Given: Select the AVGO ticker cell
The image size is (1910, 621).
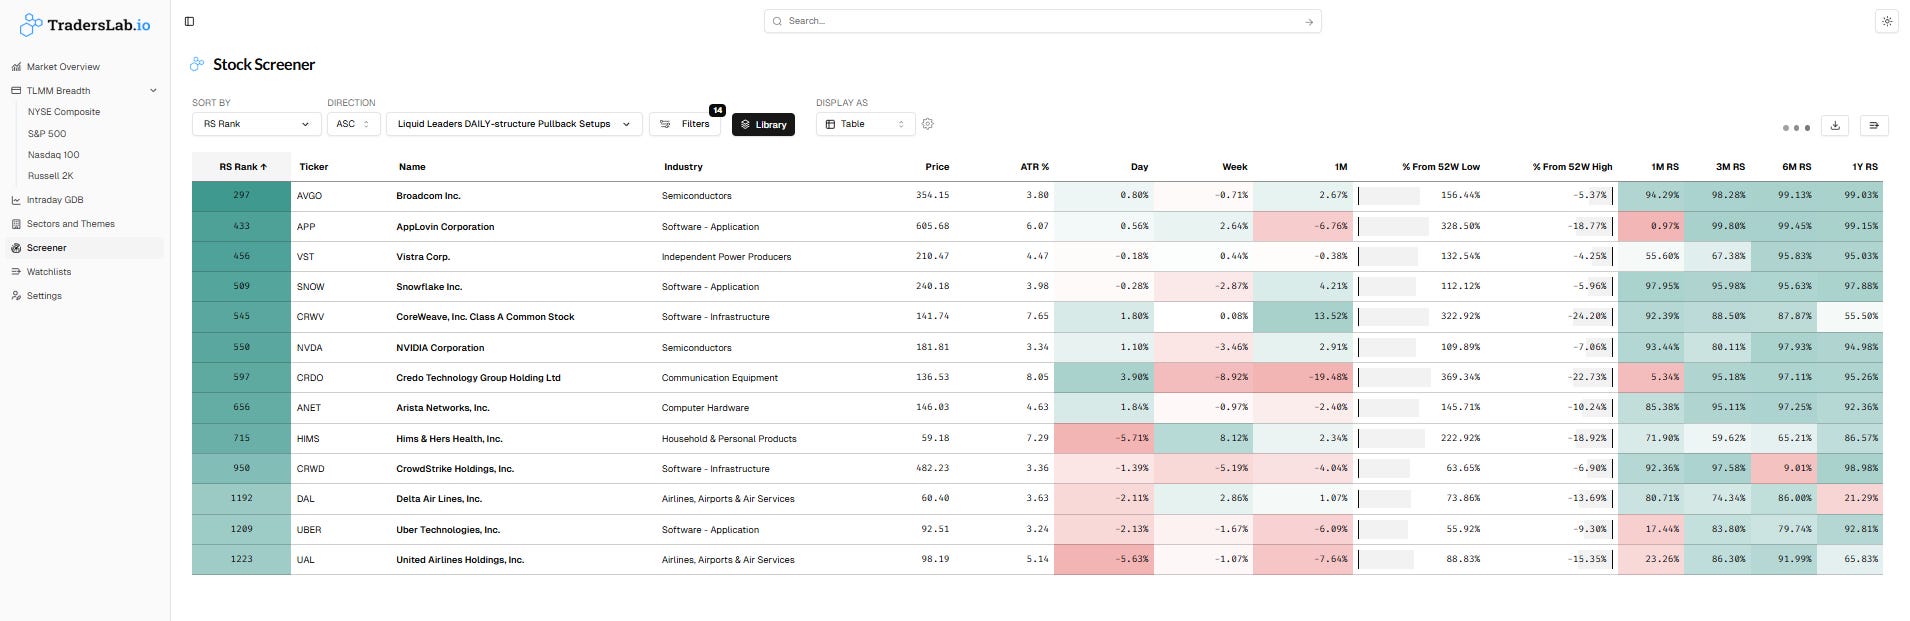Looking at the screenshot, I should pos(309,196).
